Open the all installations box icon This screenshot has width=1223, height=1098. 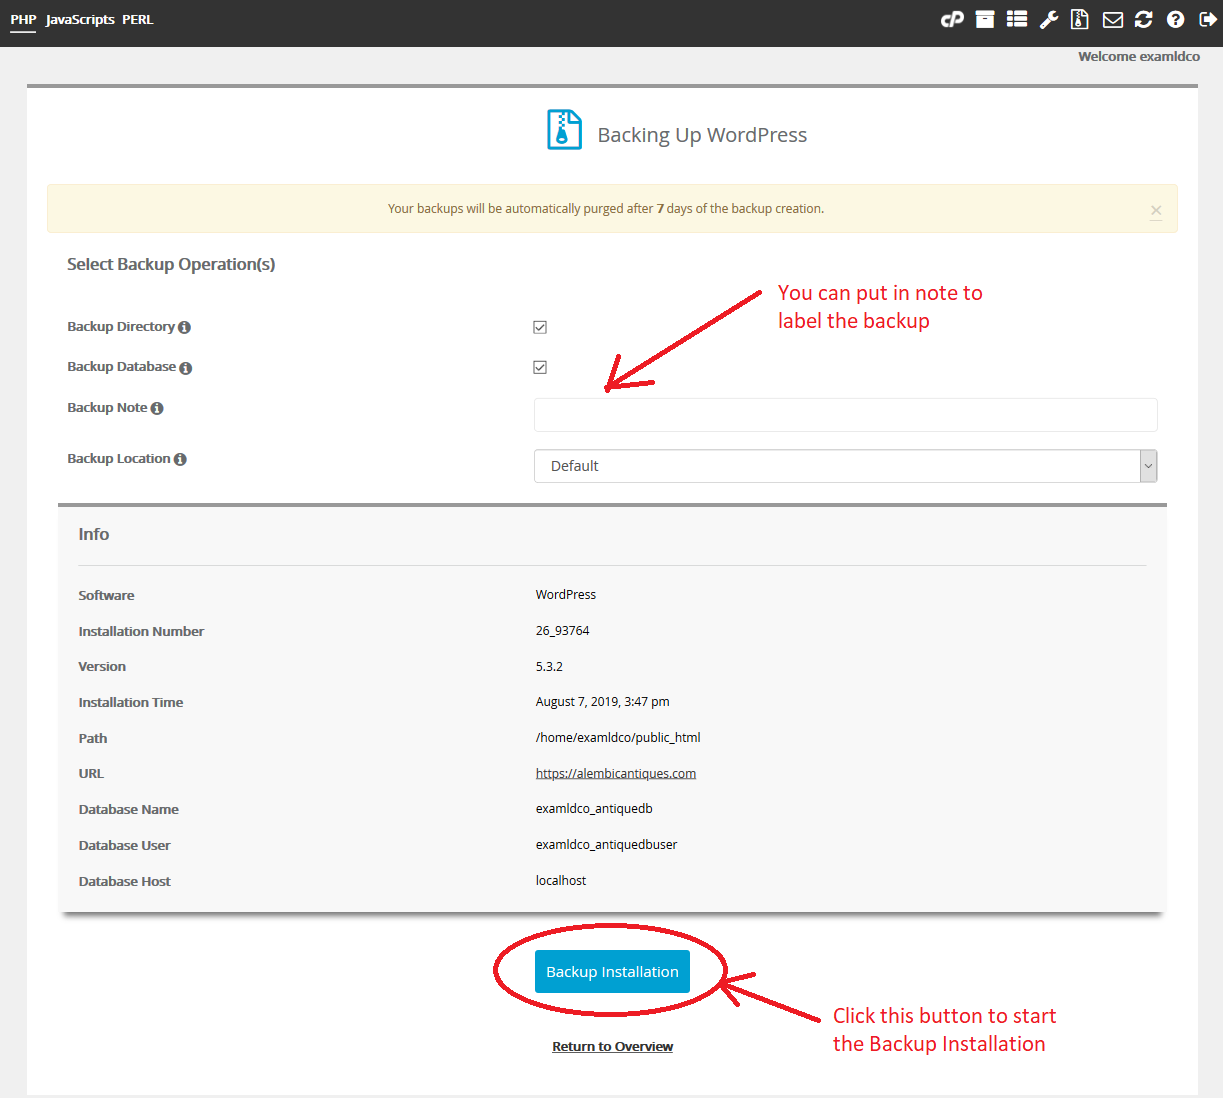coord(985,19)
